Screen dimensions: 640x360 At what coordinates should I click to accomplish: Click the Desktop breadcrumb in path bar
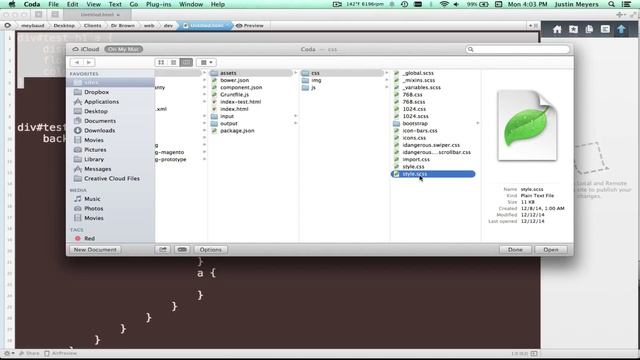coord(64,25)
